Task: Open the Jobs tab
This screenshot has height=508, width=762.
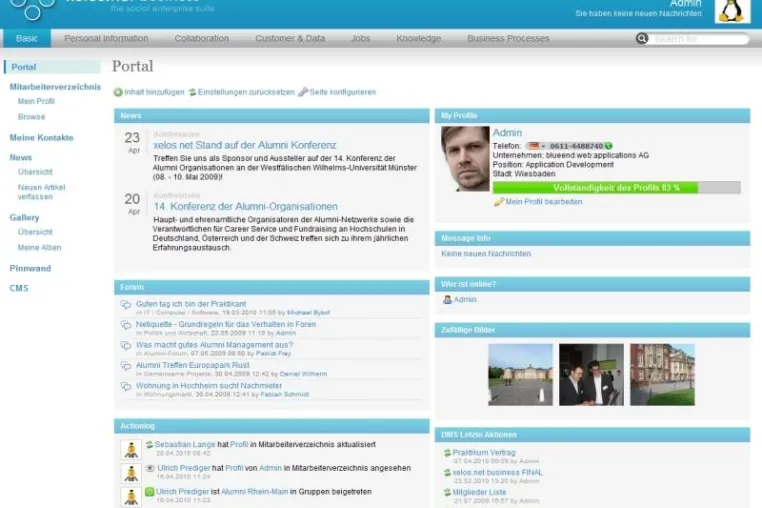Action: click(x=361, y=38)
